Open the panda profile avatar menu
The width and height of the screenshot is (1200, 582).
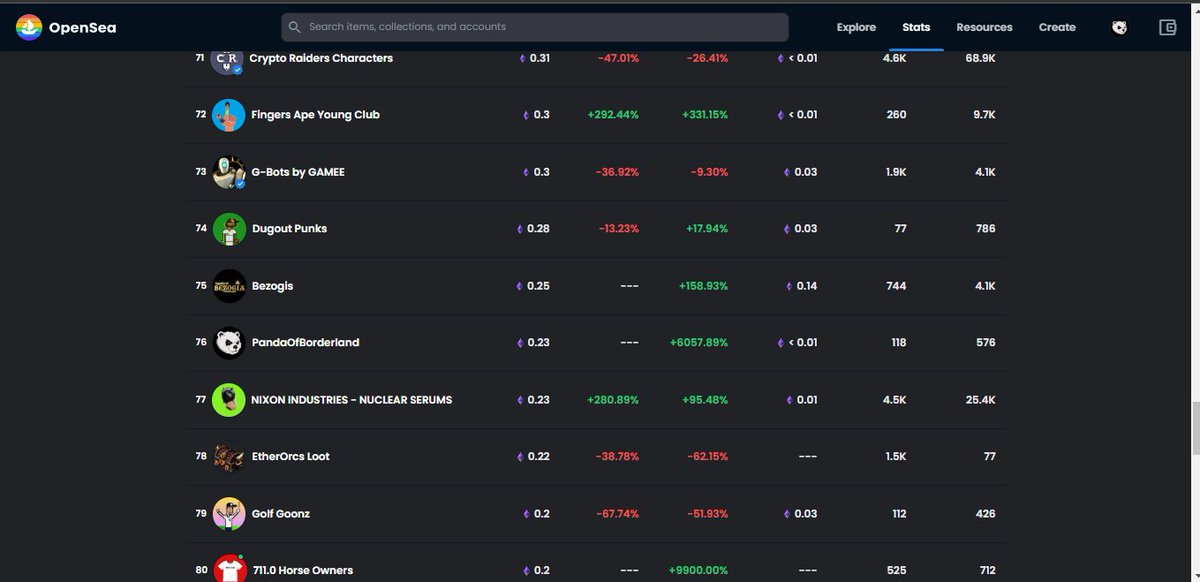coord(1119,28)
